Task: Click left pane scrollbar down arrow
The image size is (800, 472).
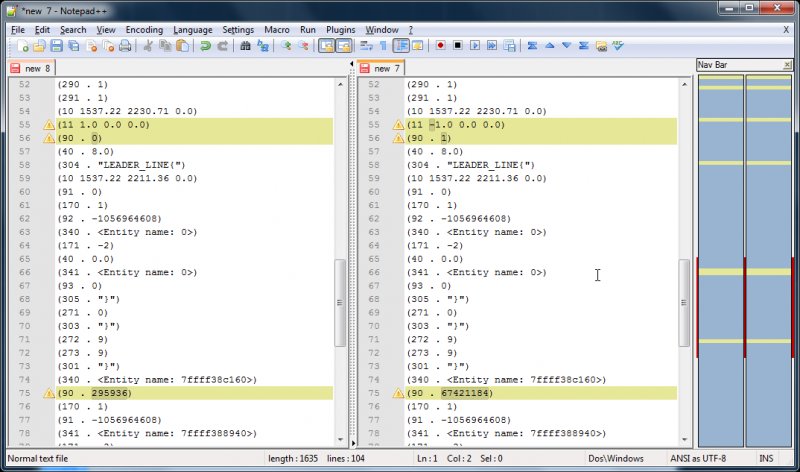Action: [340, 439]
